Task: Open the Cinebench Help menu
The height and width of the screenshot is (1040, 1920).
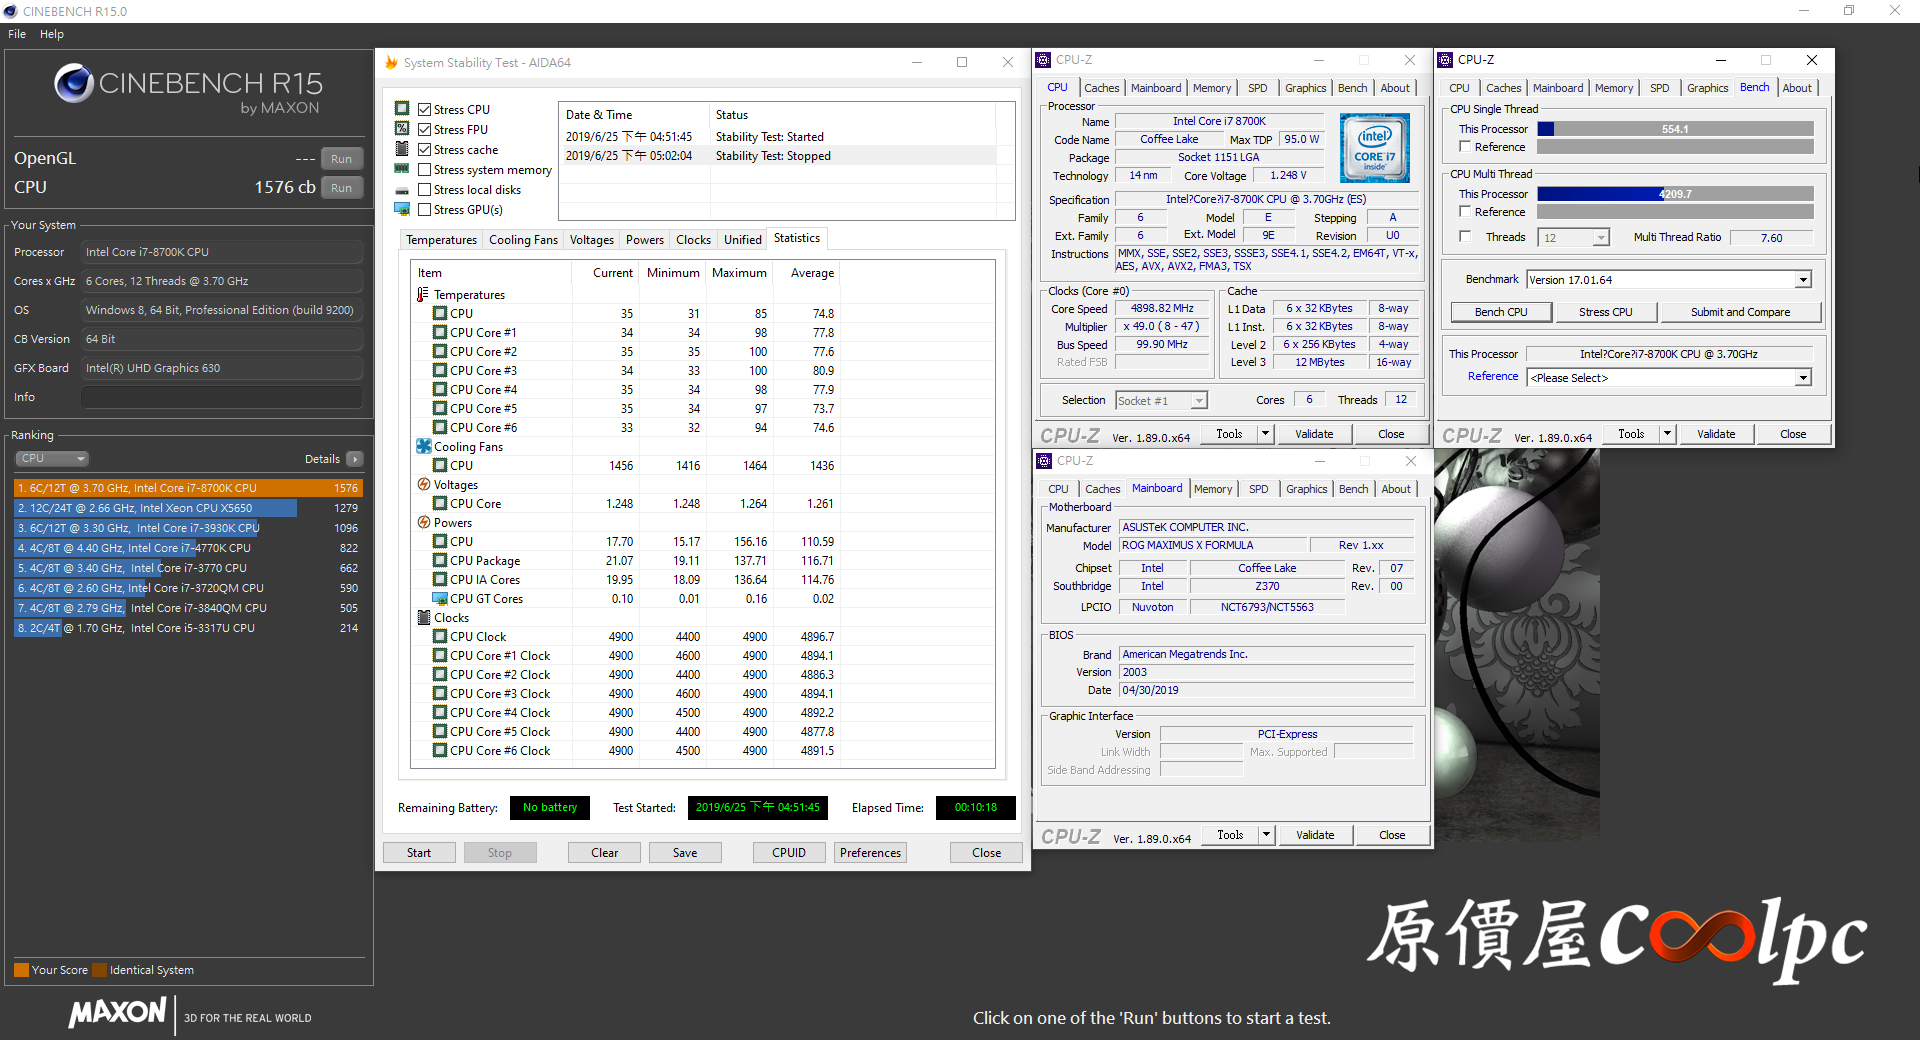Action: (x=52, y=34)
